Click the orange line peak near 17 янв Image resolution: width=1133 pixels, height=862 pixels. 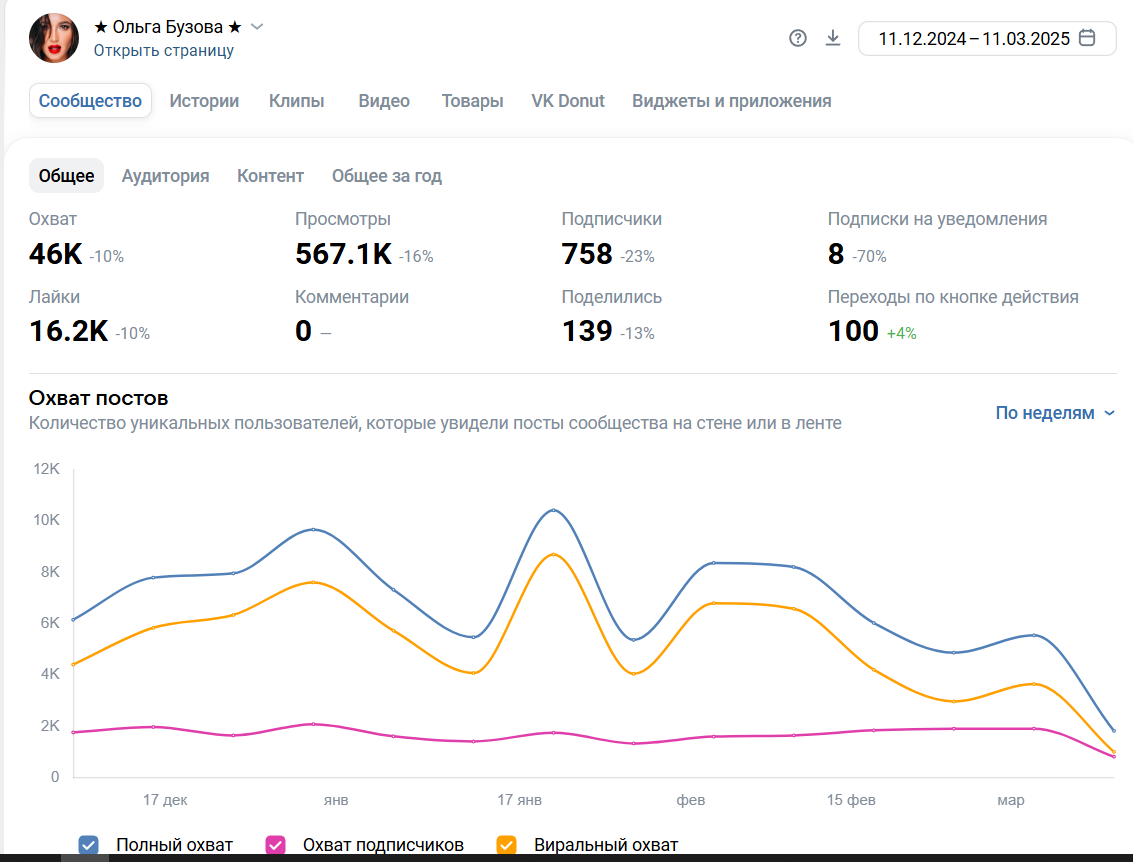pos(554,554)
